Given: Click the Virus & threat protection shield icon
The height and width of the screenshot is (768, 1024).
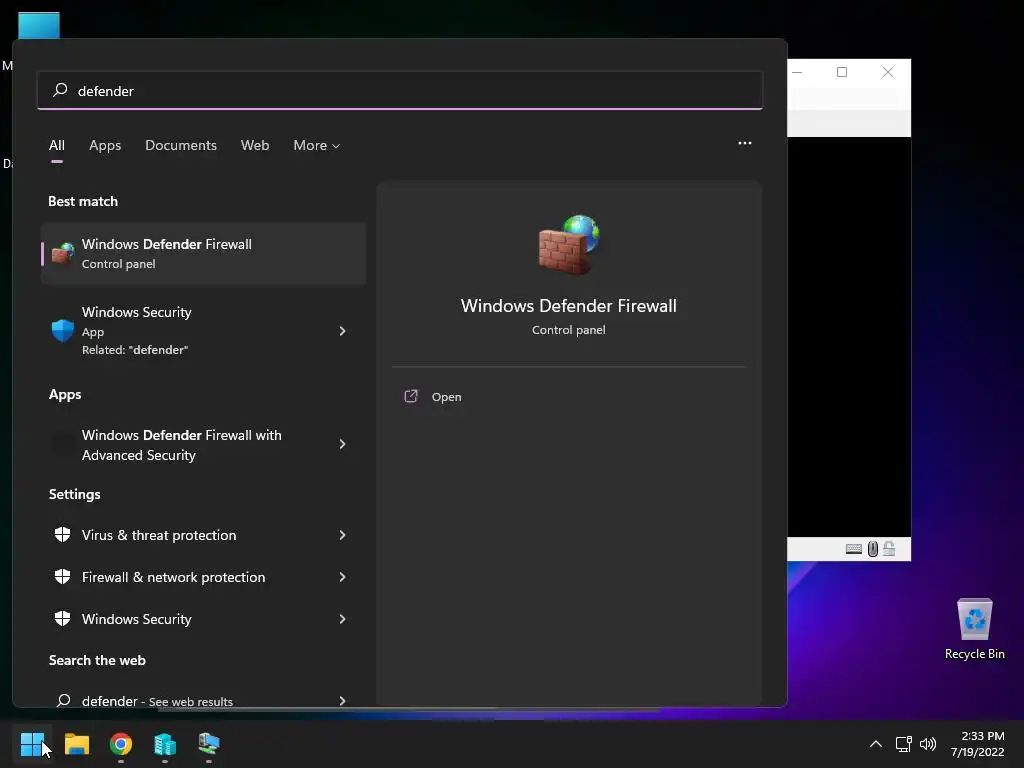Looking at the screenshot, I should pyautogui.click(x=63, y=535).
